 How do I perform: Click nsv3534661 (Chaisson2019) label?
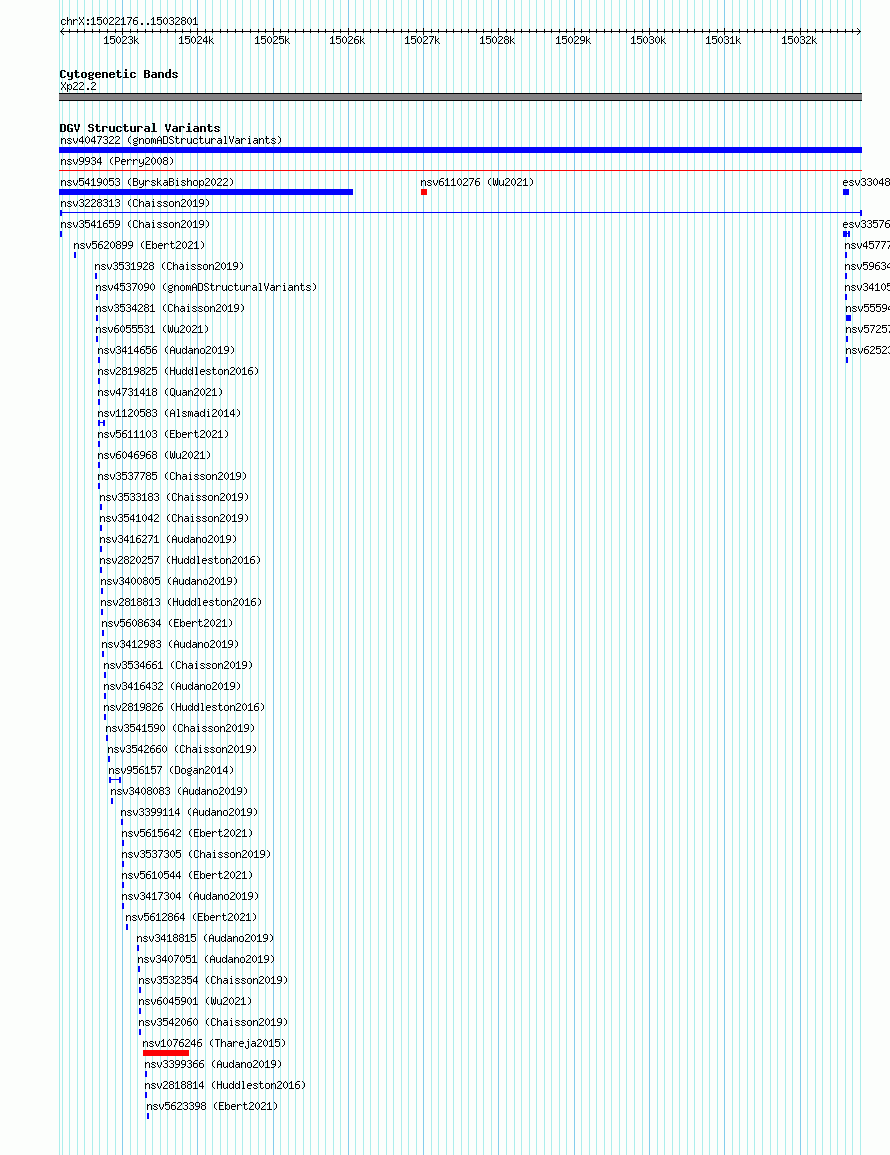[178, 665]
